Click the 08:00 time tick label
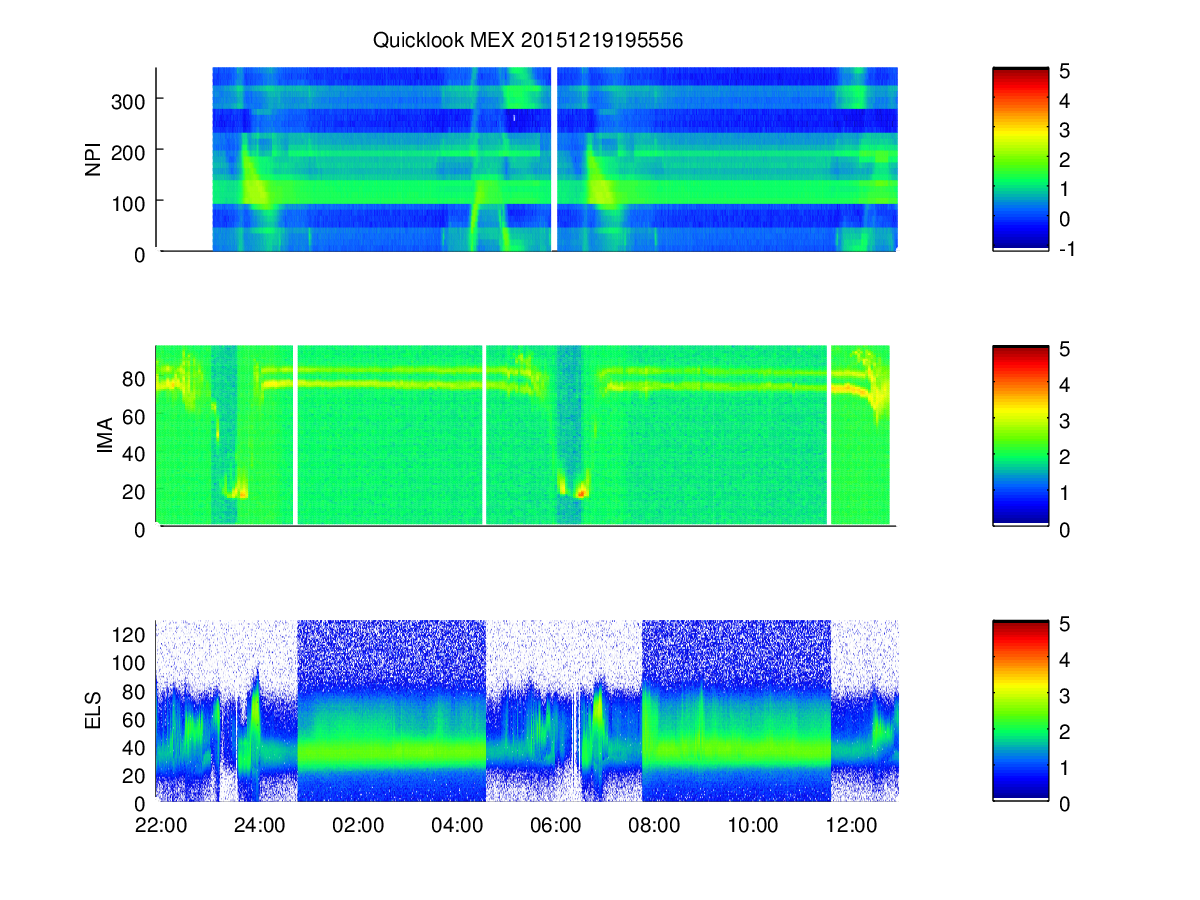This screenshot has width=1200, height=900. pyautogui.click(x=654, y=827)
